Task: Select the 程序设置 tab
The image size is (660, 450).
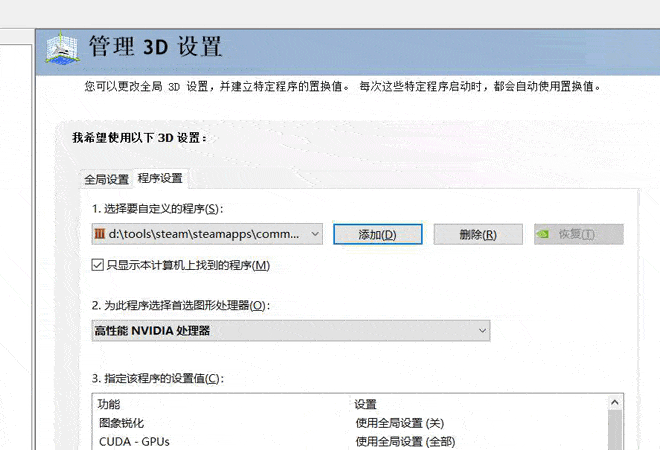Action: click(x=161, y=178)
